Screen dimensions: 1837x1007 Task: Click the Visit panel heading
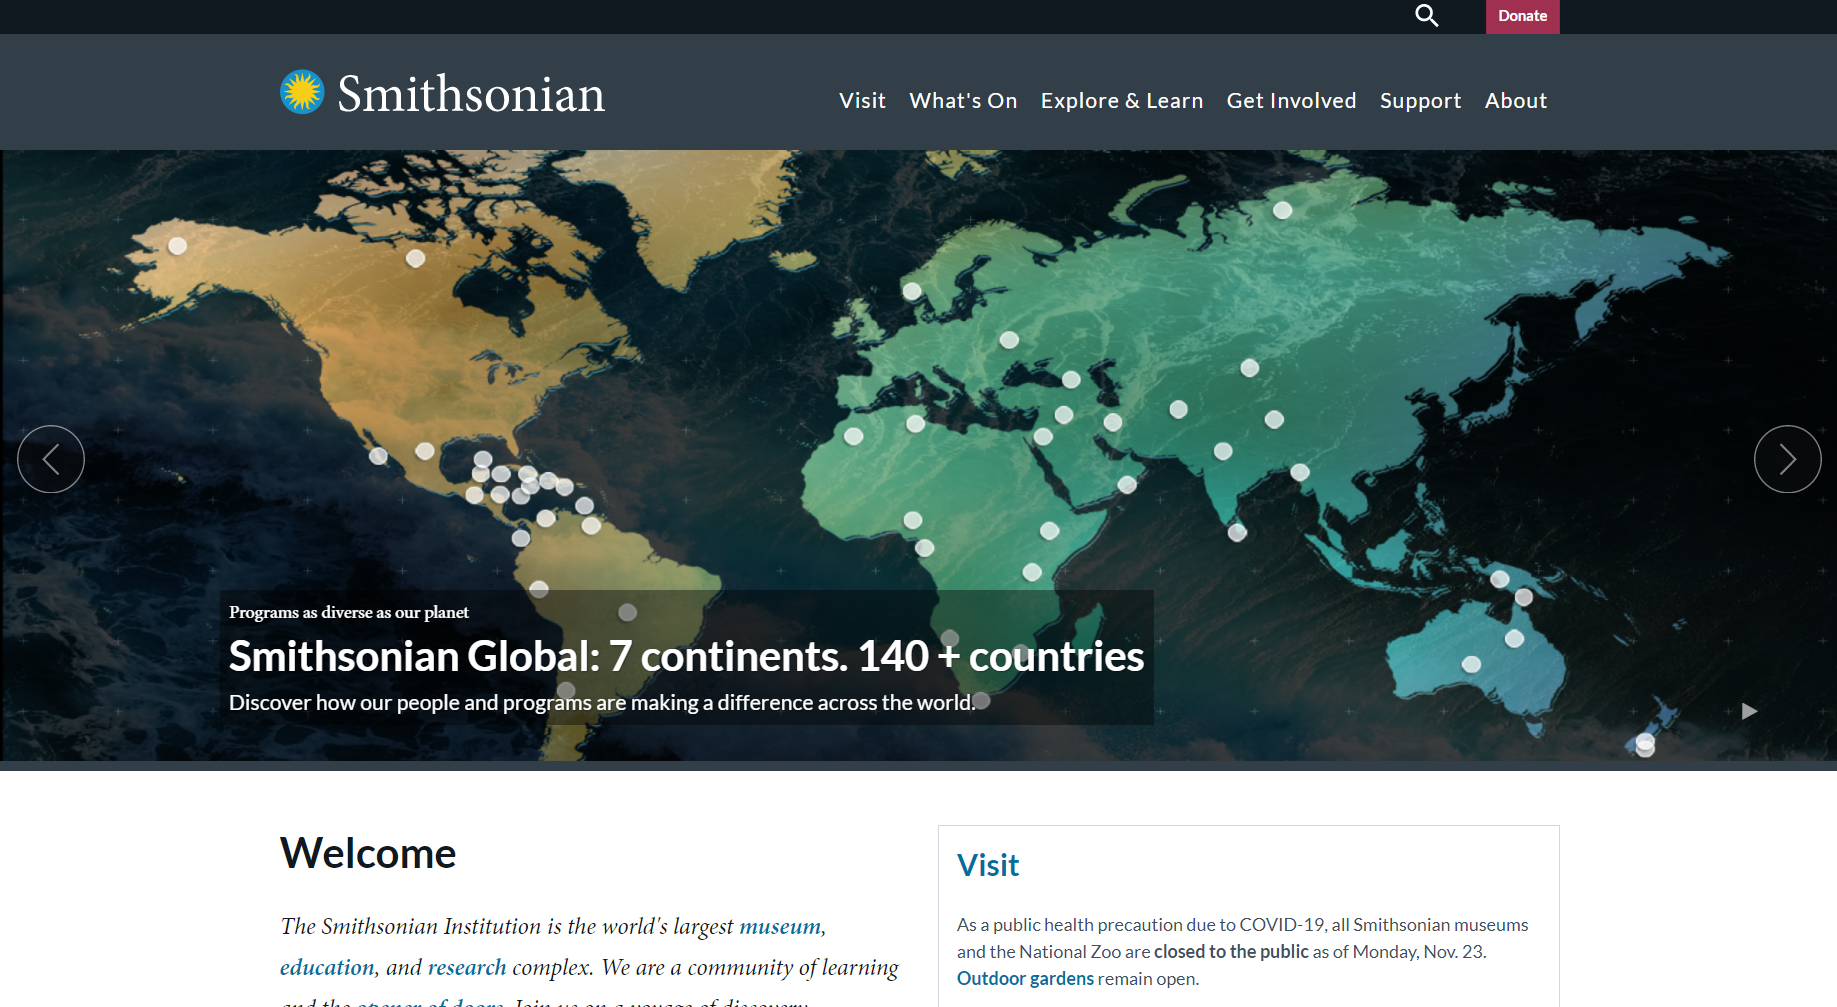click(988, 865)
